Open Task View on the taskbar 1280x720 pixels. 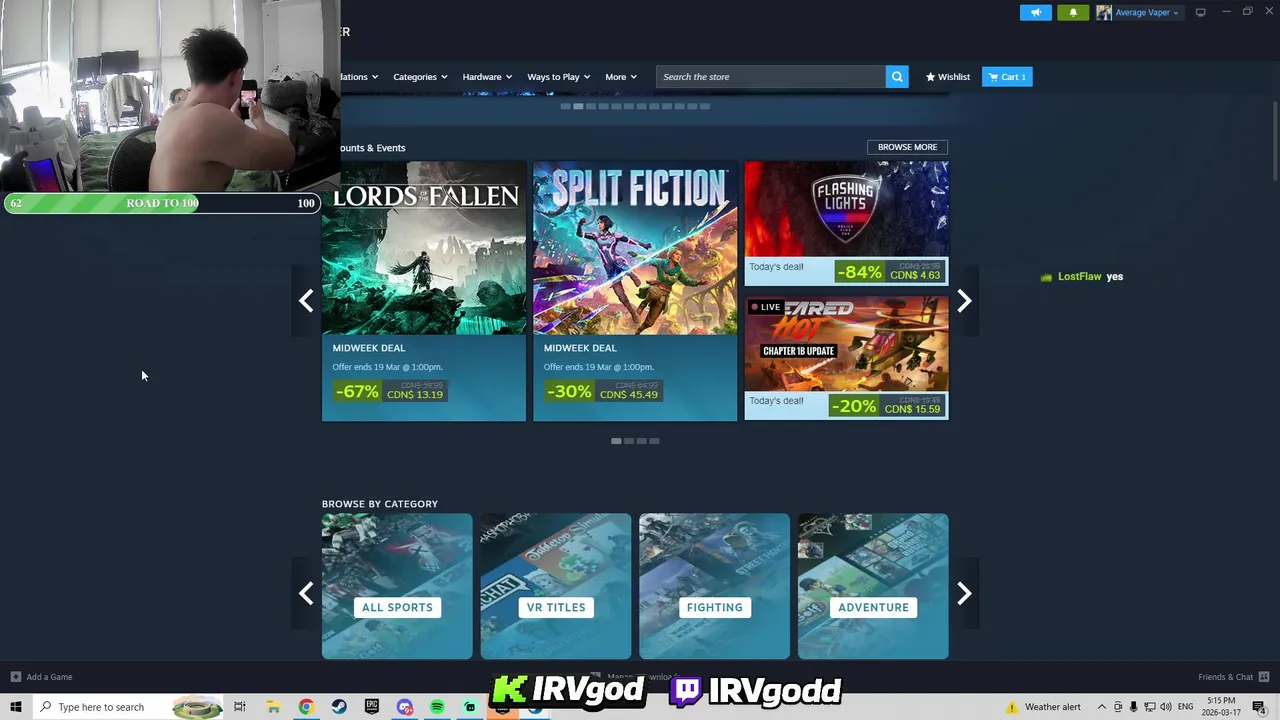240,707
